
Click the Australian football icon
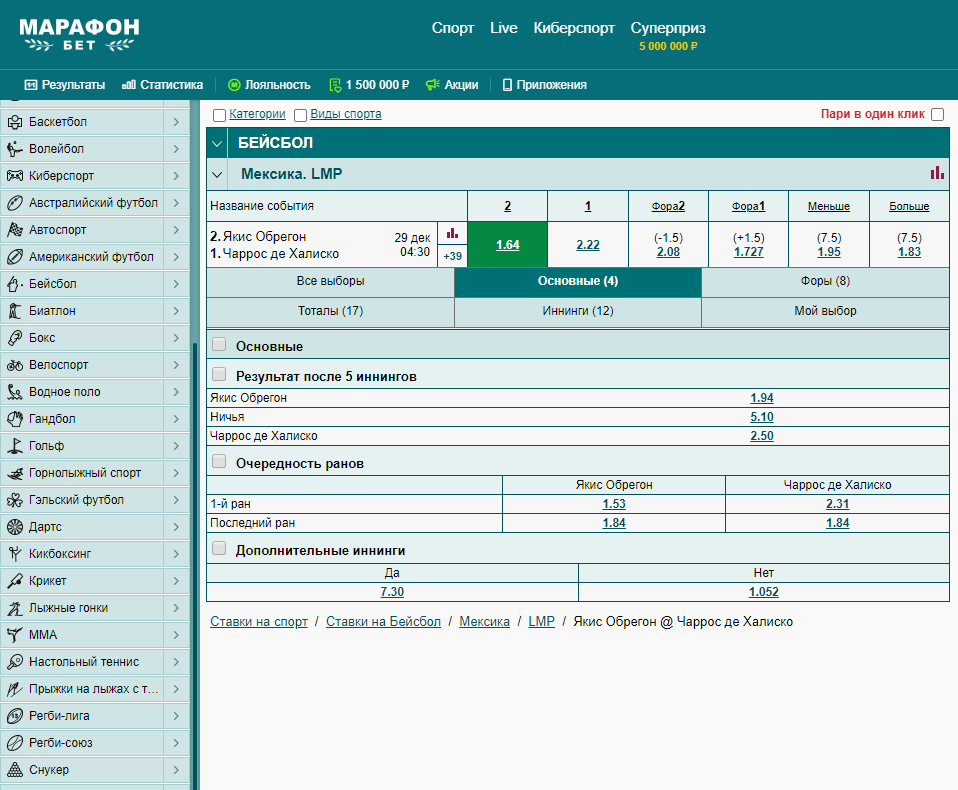[15, 203]
